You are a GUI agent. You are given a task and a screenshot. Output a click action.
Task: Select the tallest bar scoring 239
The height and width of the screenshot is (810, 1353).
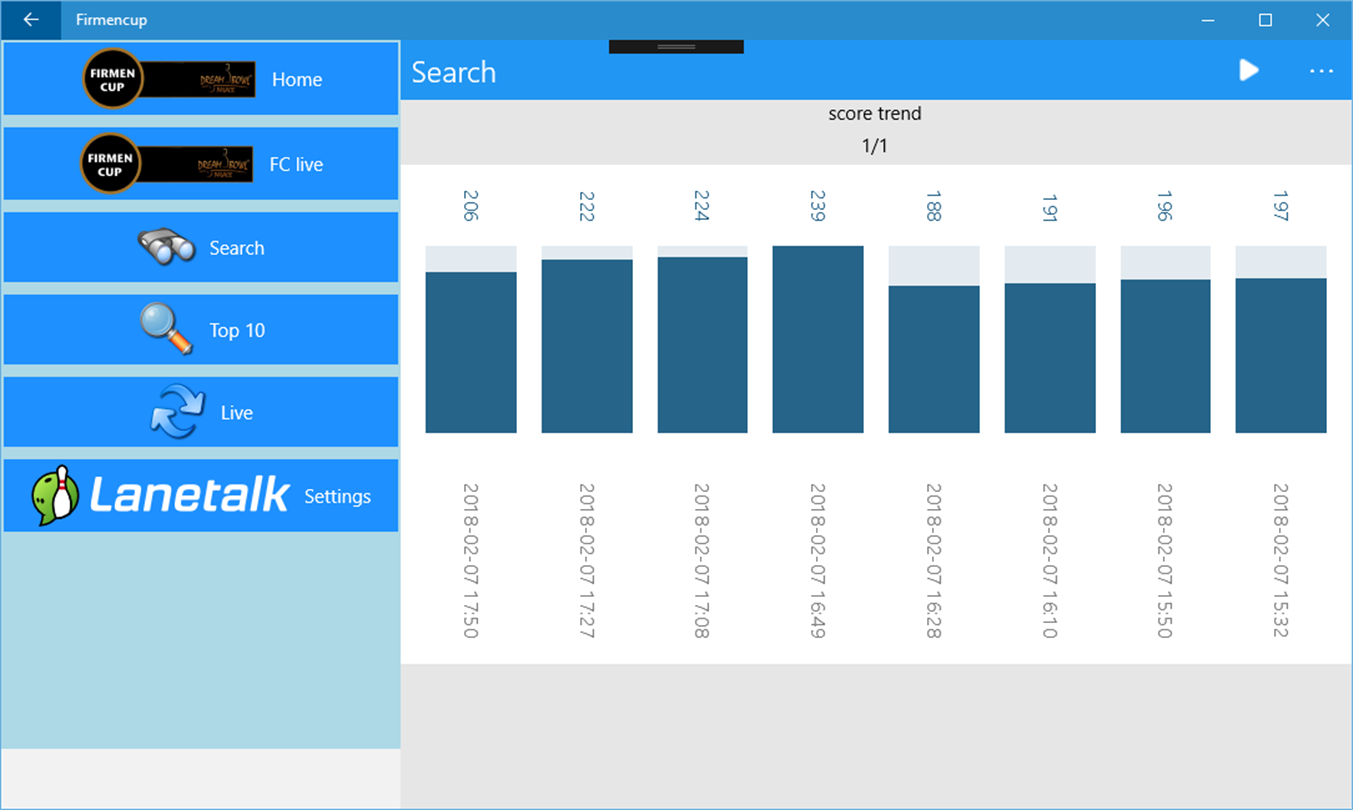(x=818, y=339)
